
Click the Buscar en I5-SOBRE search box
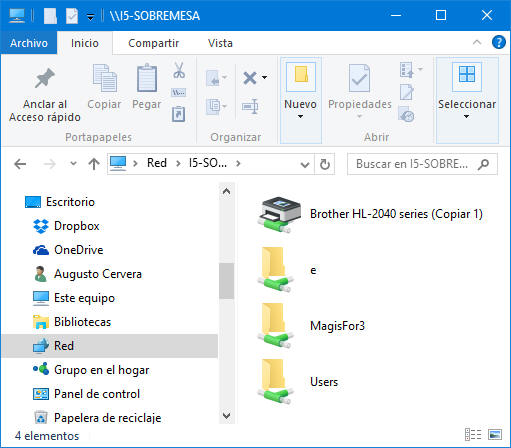coord(422,164)
